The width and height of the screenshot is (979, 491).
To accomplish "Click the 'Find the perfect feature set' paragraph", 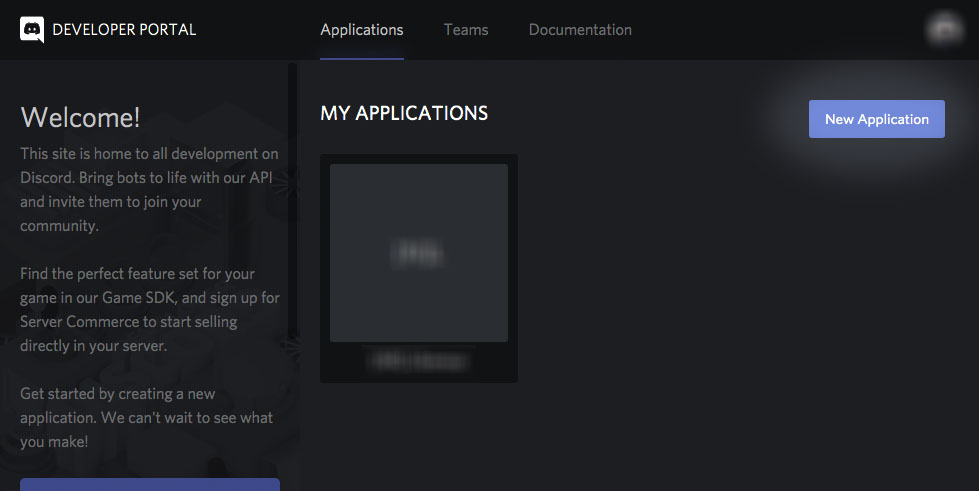I will point(150,309).
